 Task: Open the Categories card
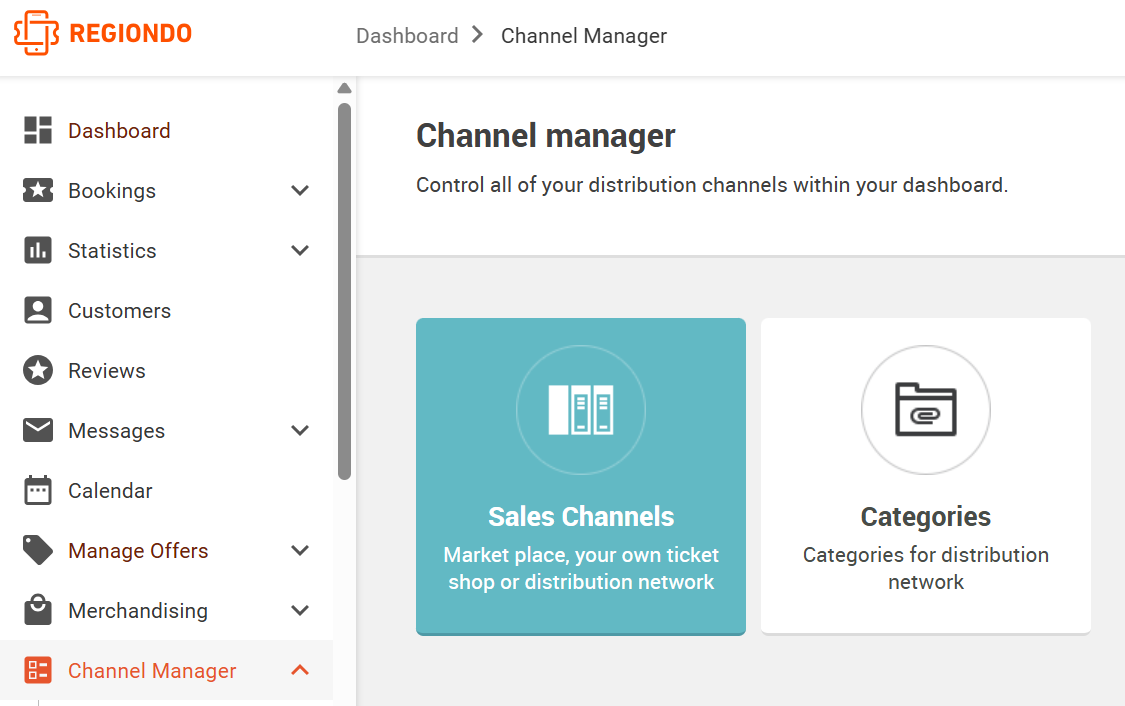[x=926, y=476]
